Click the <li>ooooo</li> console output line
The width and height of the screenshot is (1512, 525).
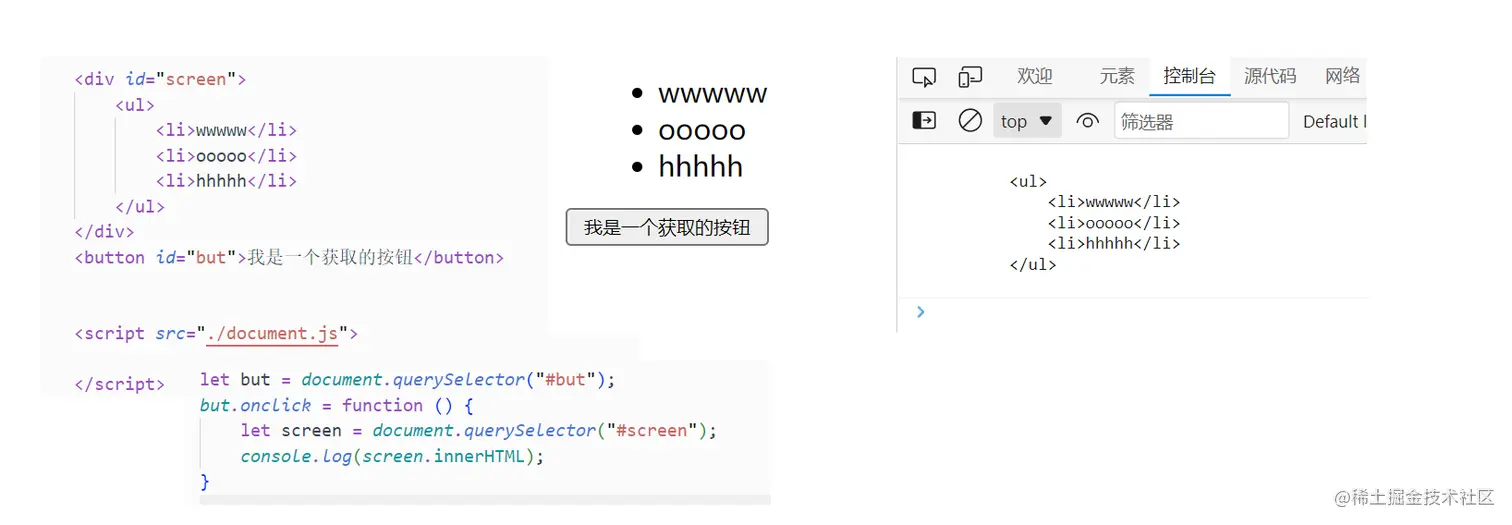coord(1114,223)
